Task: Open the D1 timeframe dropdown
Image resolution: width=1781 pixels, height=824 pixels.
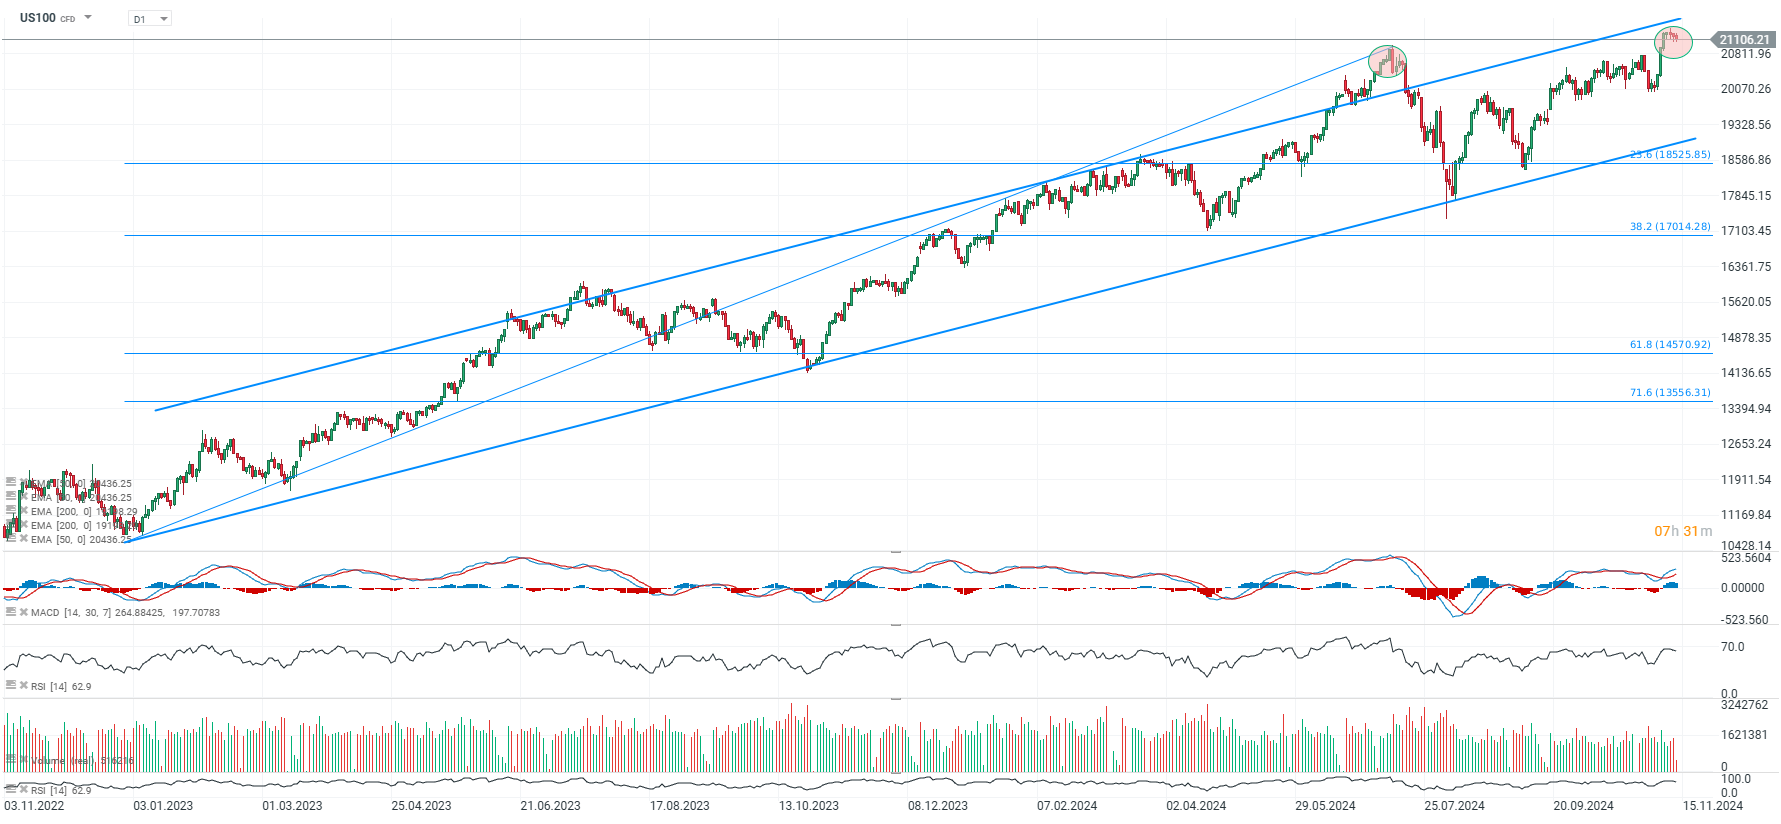Action: tap(150, 19)
